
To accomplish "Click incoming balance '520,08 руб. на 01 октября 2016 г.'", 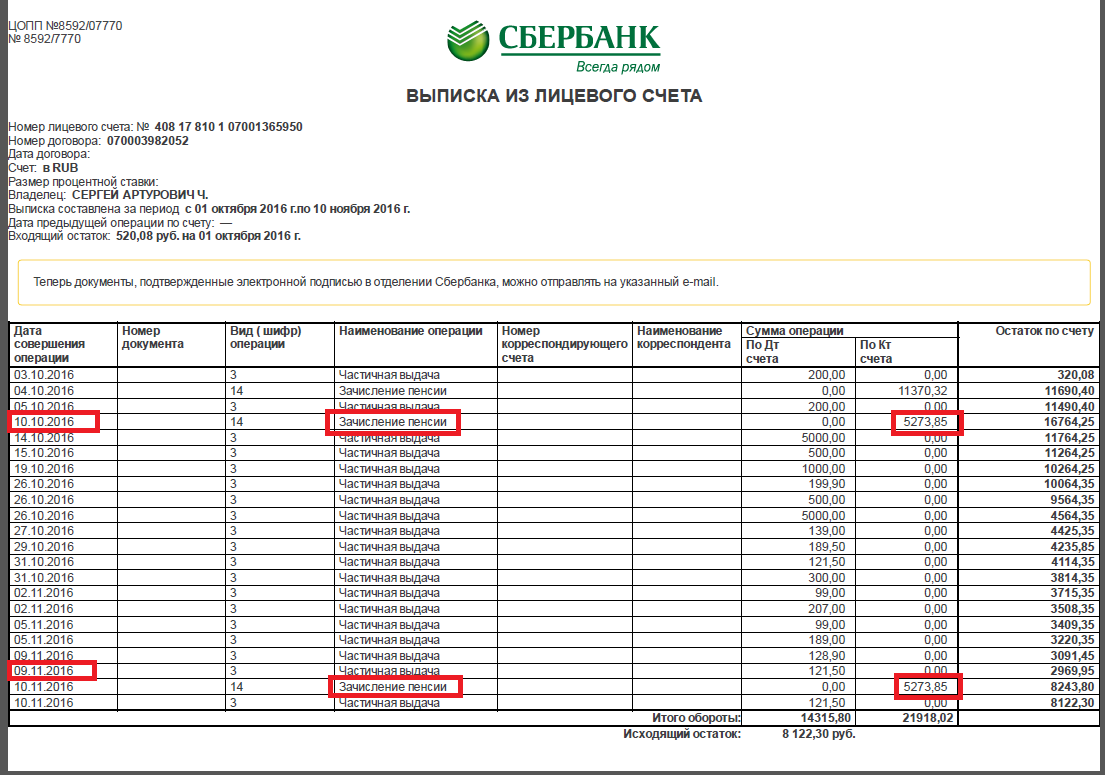I will (x=209, y=235).
